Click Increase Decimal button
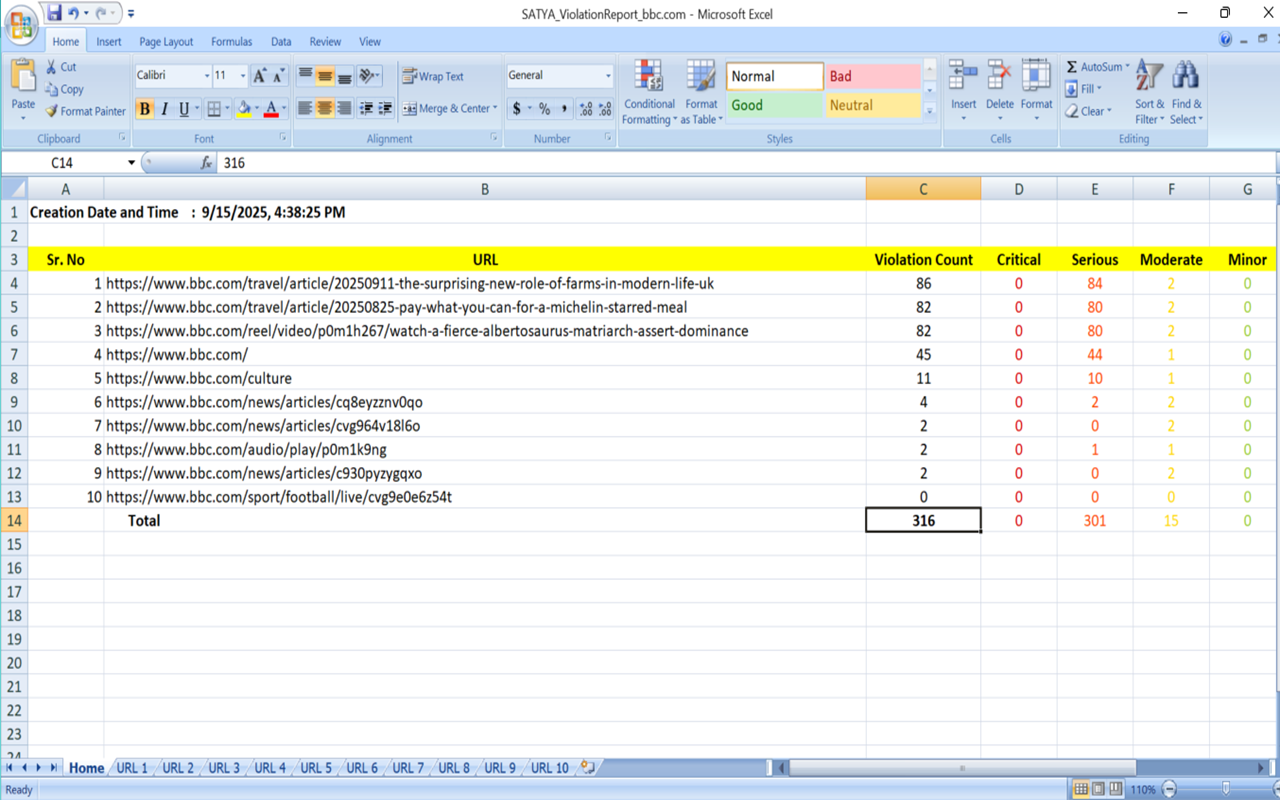The image size is (1280, 800). (x=586, y=109)
